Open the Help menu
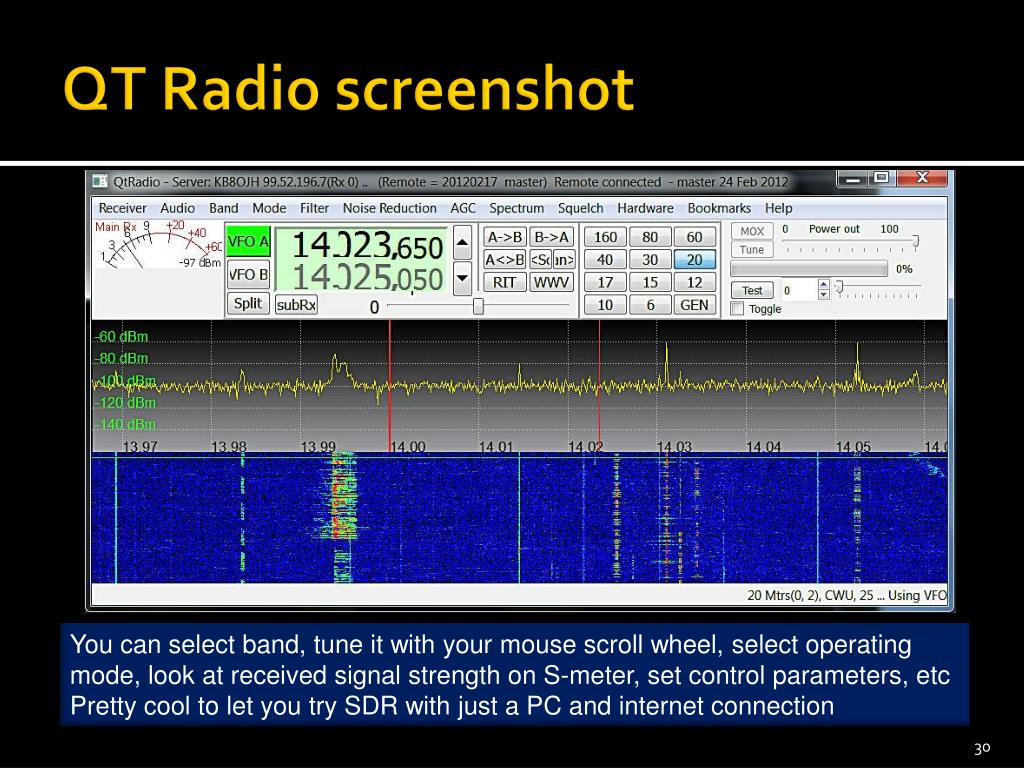This screenshot has width=1024, height=768. tap(778, 208)
